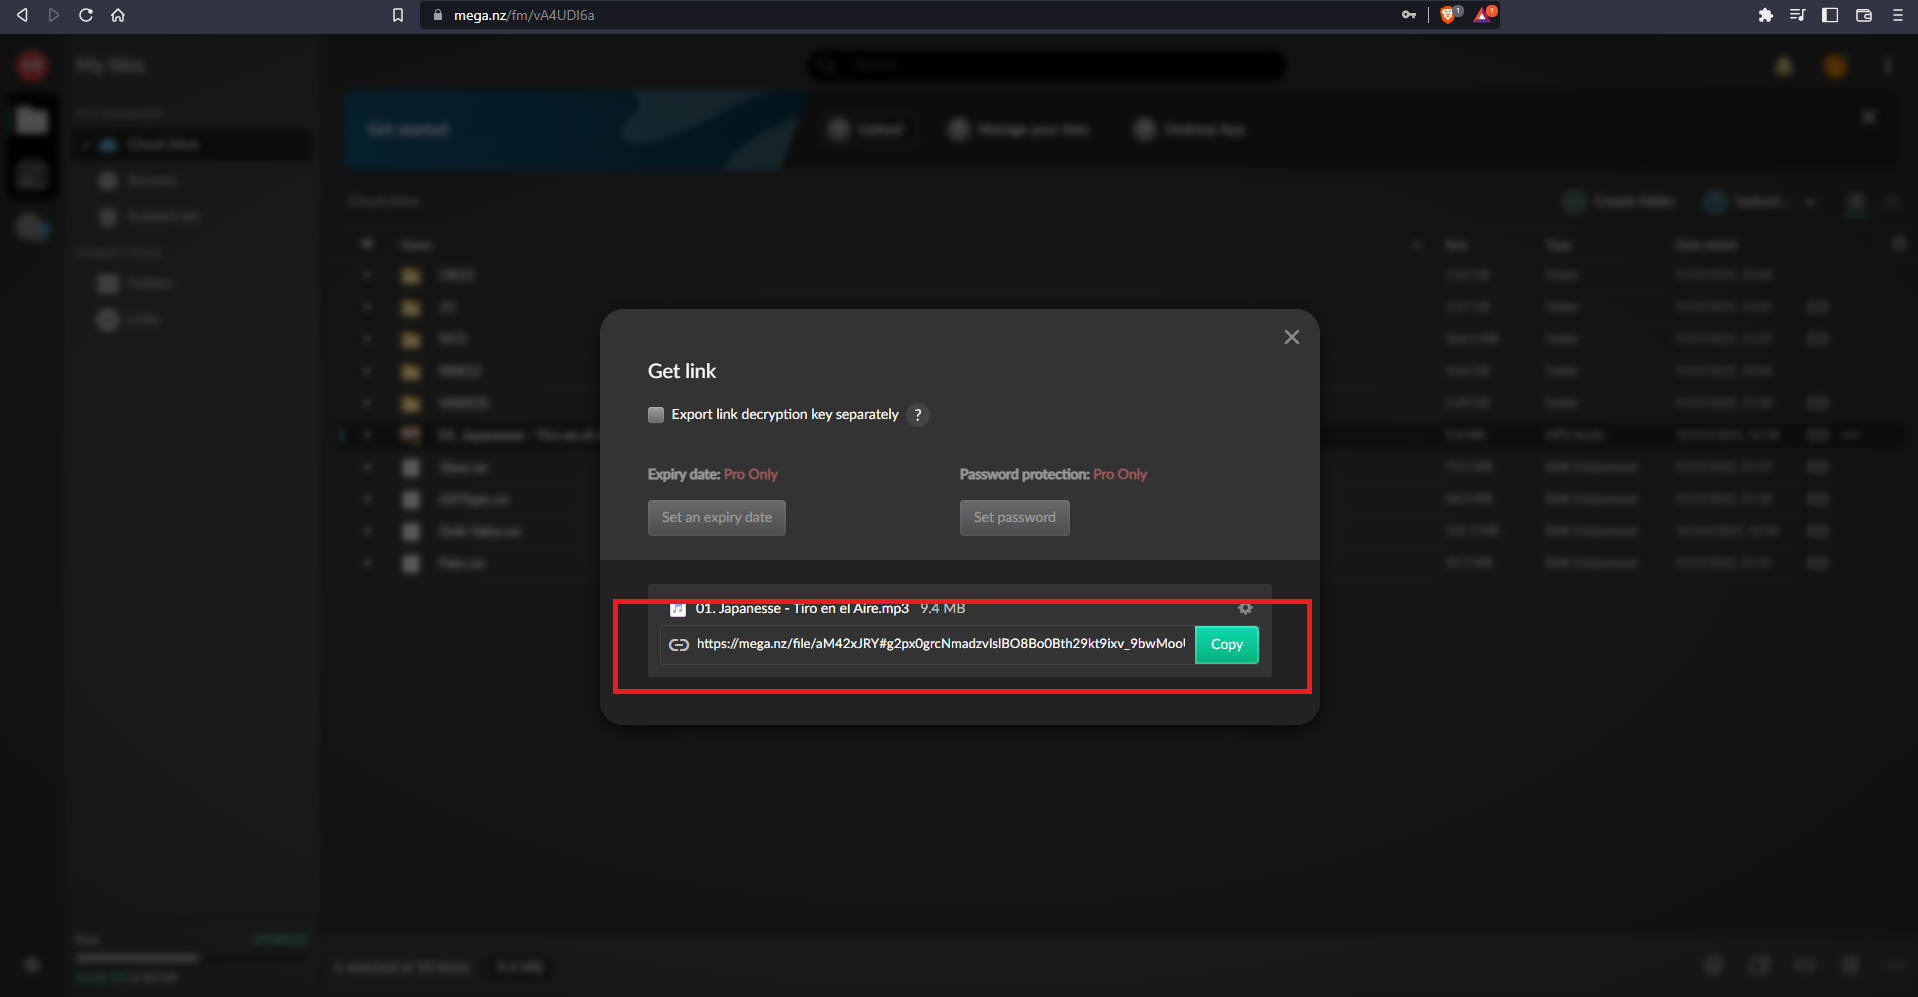Open the extensions puzzle-piece menu
The height and width of the screenshot is (997, 1918).
1766,15
